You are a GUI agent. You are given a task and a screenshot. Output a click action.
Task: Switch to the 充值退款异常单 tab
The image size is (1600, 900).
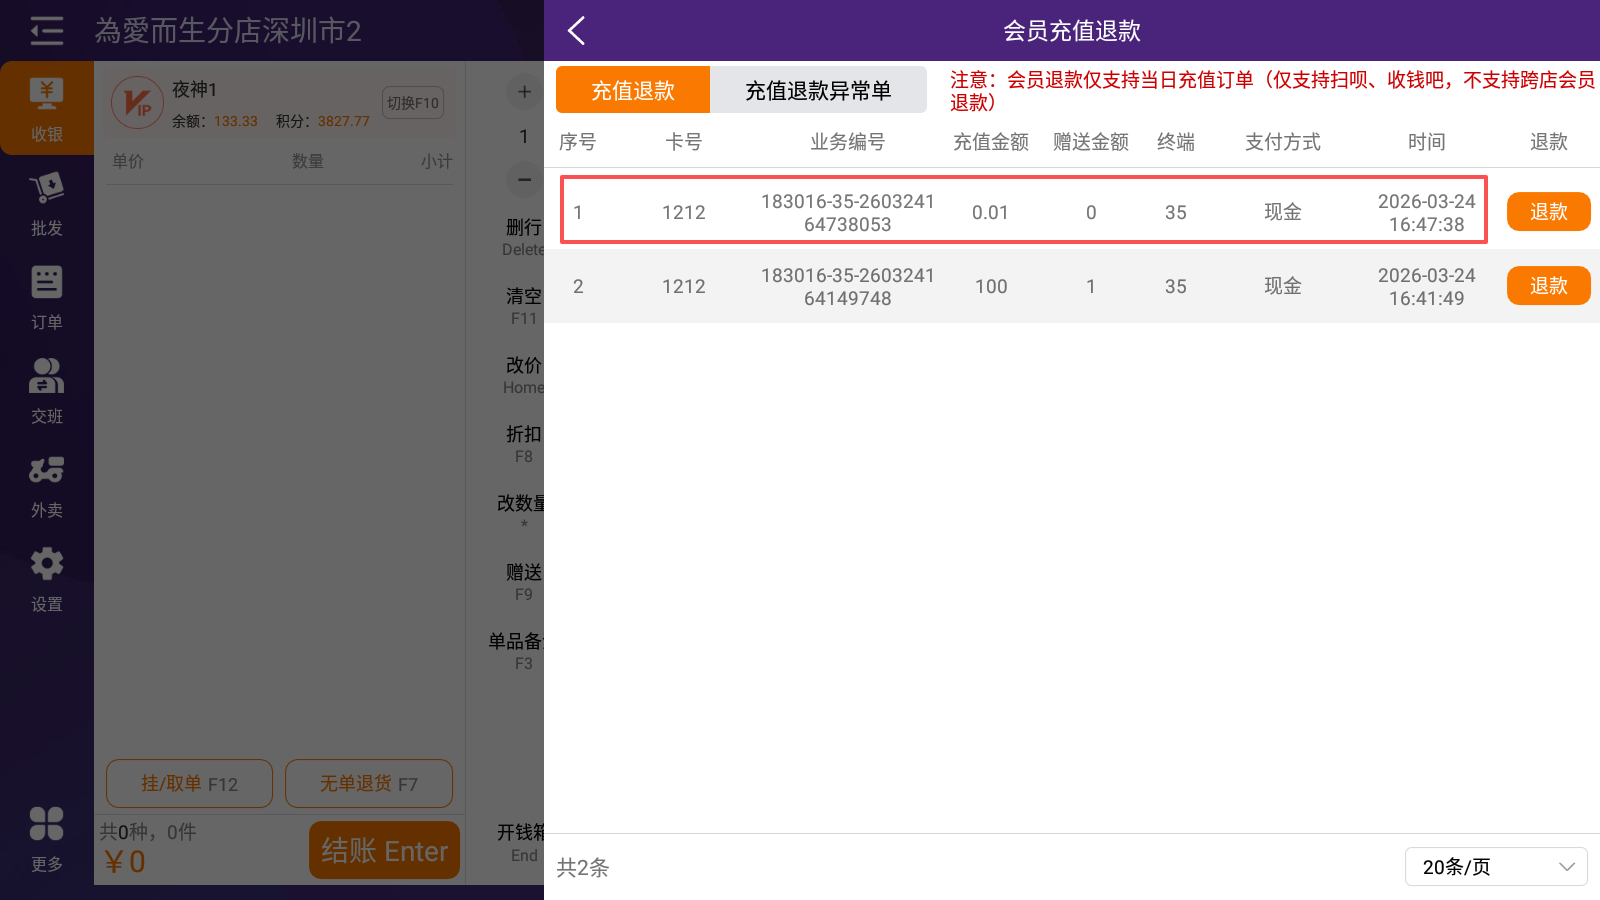817,90
